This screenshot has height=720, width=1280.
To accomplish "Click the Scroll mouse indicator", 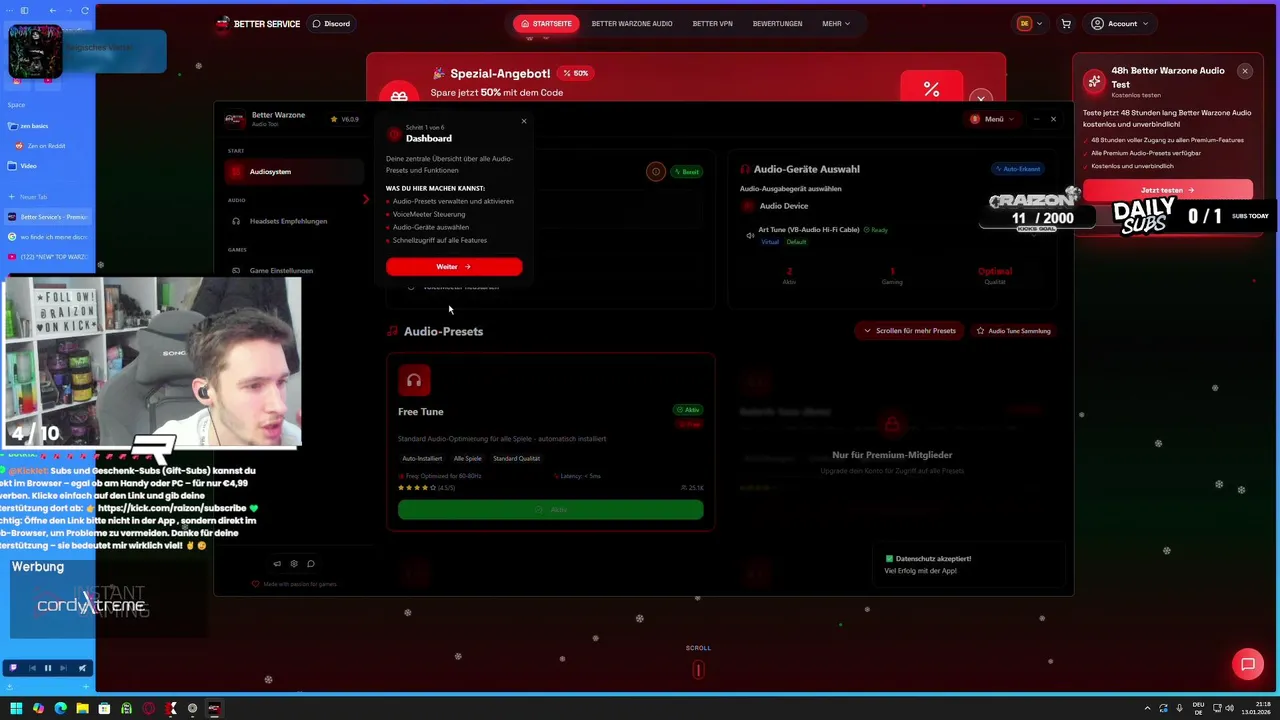I will (698, 669).
